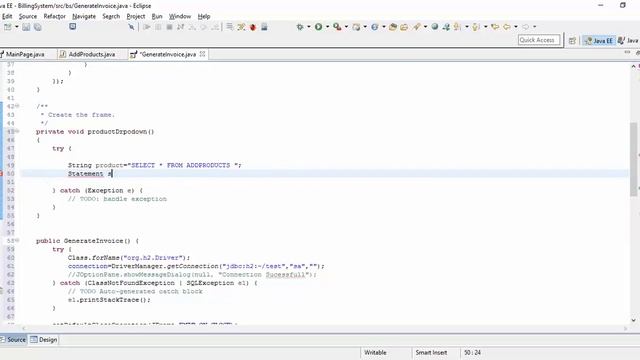Image resolution: width=640 pixels, height=360 pixels.
Task: Click the Run External Tools icon
Action: pos(337,27)
